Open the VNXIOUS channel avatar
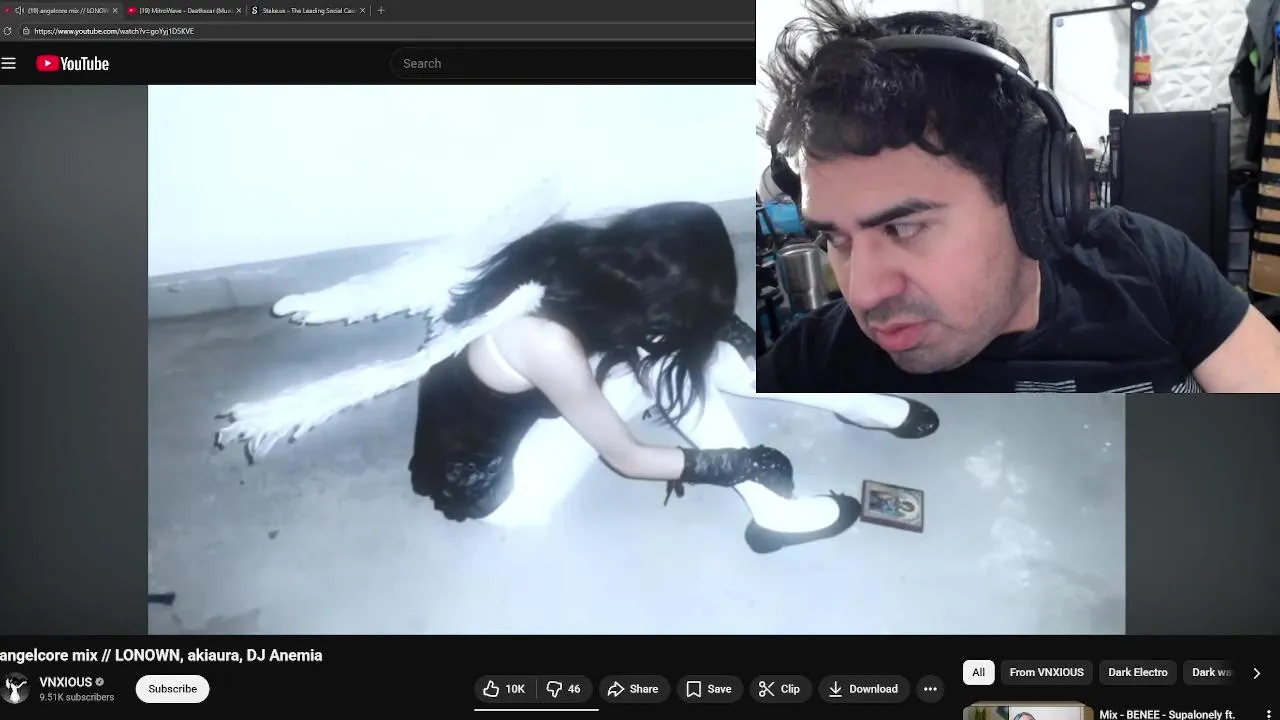Image resolution: width=1280 pixels, height=720 pixels. (15, 689)
